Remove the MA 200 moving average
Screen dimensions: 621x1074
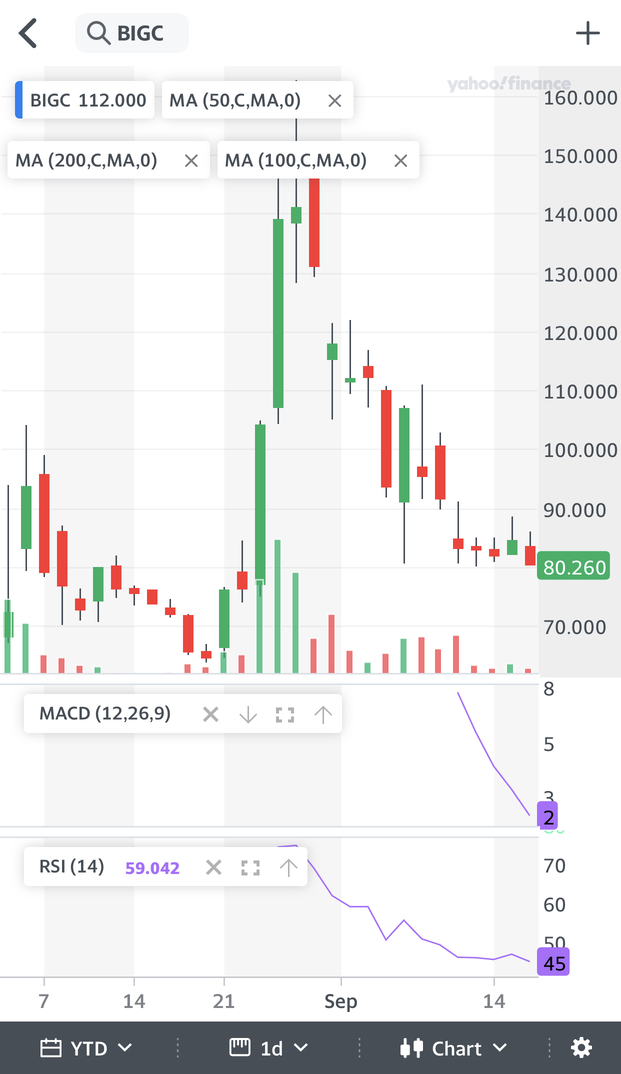(x=191, y=160)
